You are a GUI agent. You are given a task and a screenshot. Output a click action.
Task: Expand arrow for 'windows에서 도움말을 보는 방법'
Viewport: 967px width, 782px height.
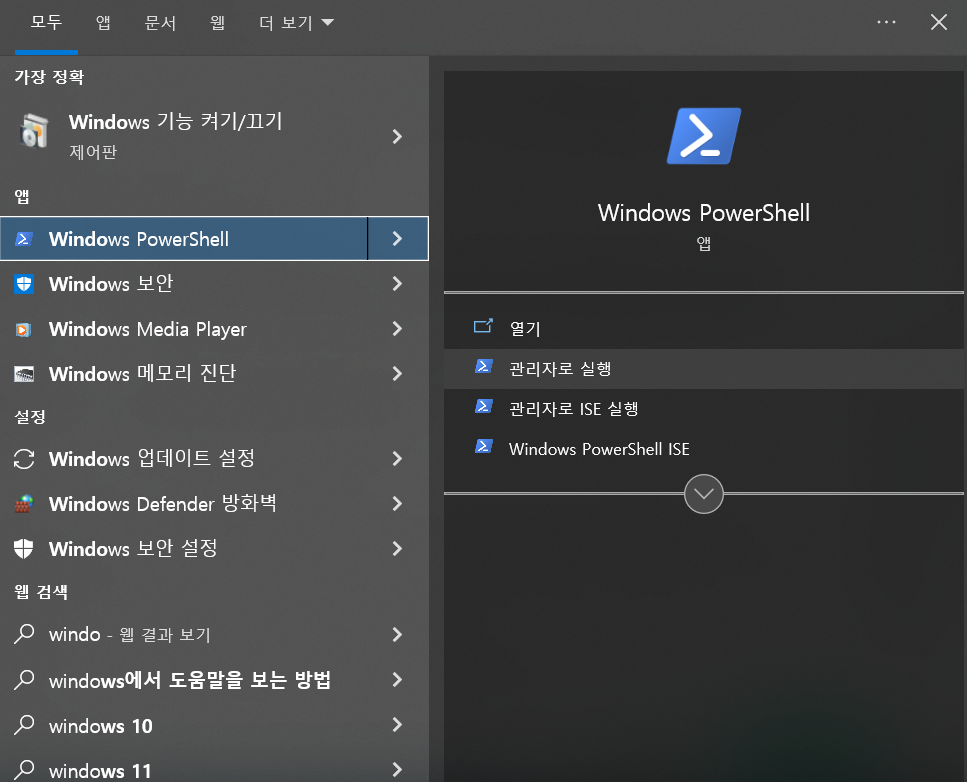pyautogui.click(x=397, y=680)
